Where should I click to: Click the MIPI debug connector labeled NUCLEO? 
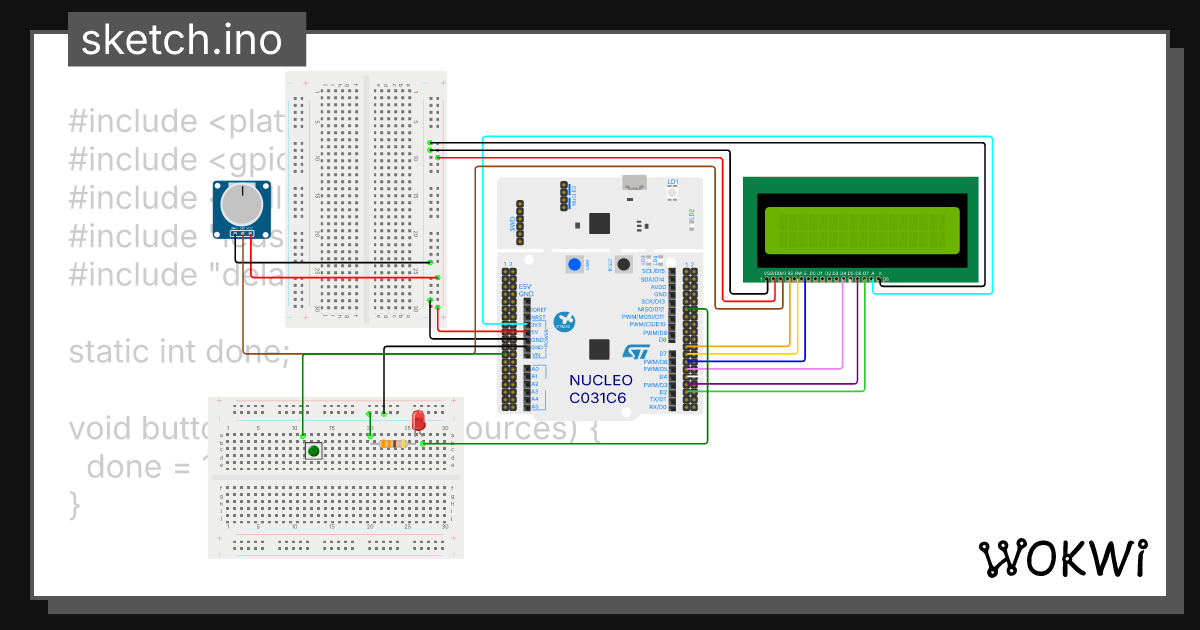[x=564, y=196]
